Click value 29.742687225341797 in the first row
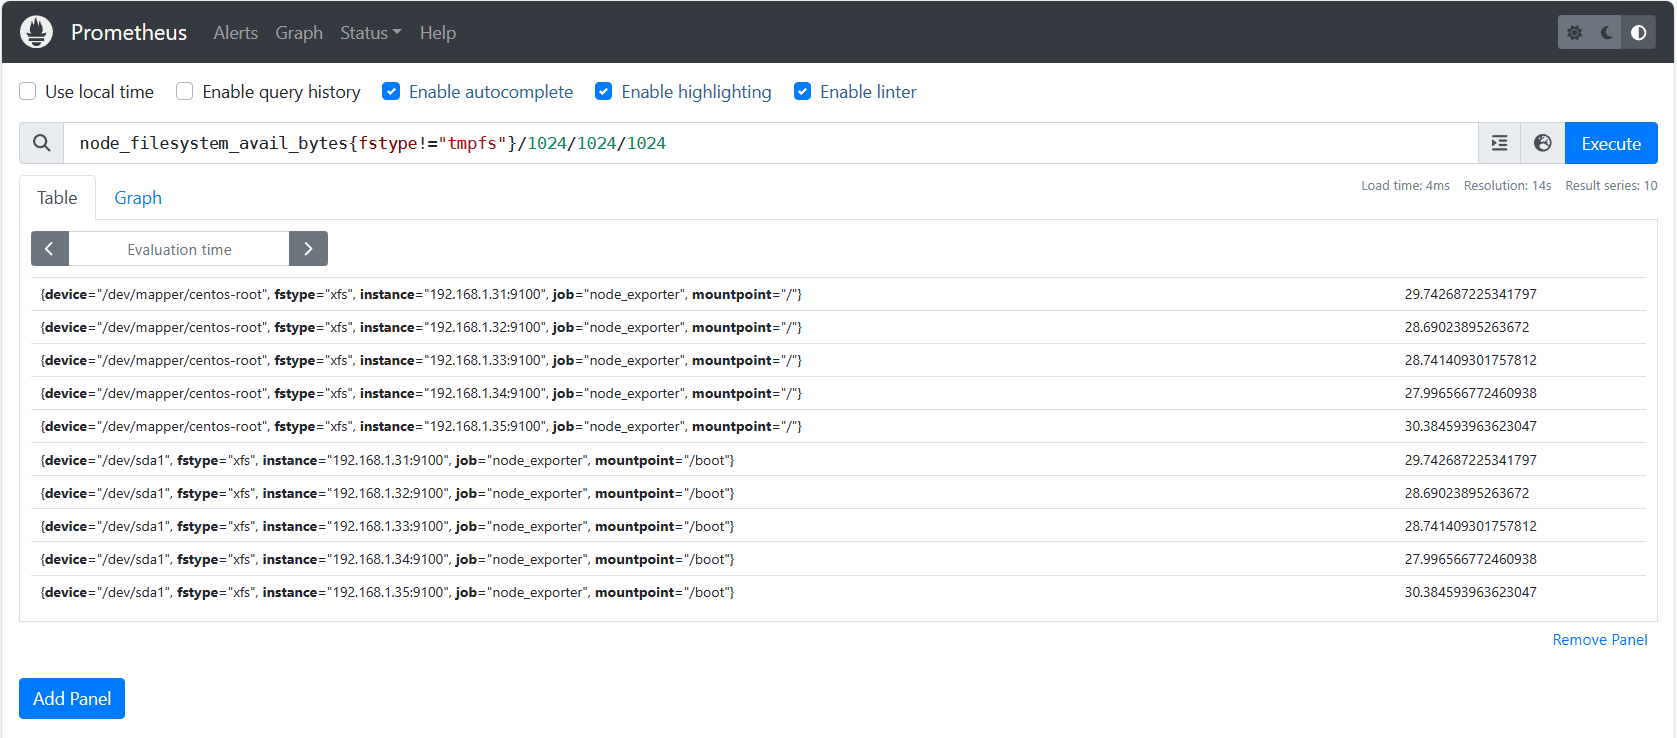The image size is (1677, 738). pos(1470,294)
